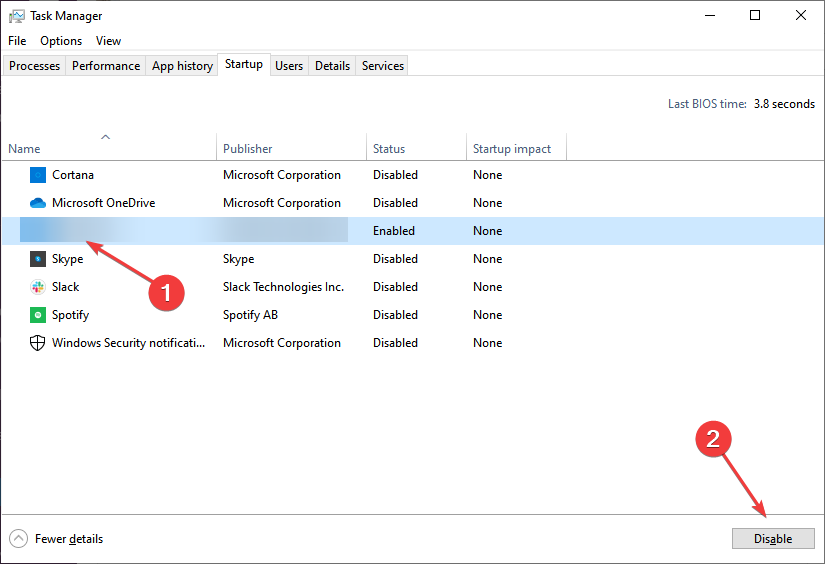Screen dimensions: 825x564
Task: Select the Startup tab
Action: point(244,64)
